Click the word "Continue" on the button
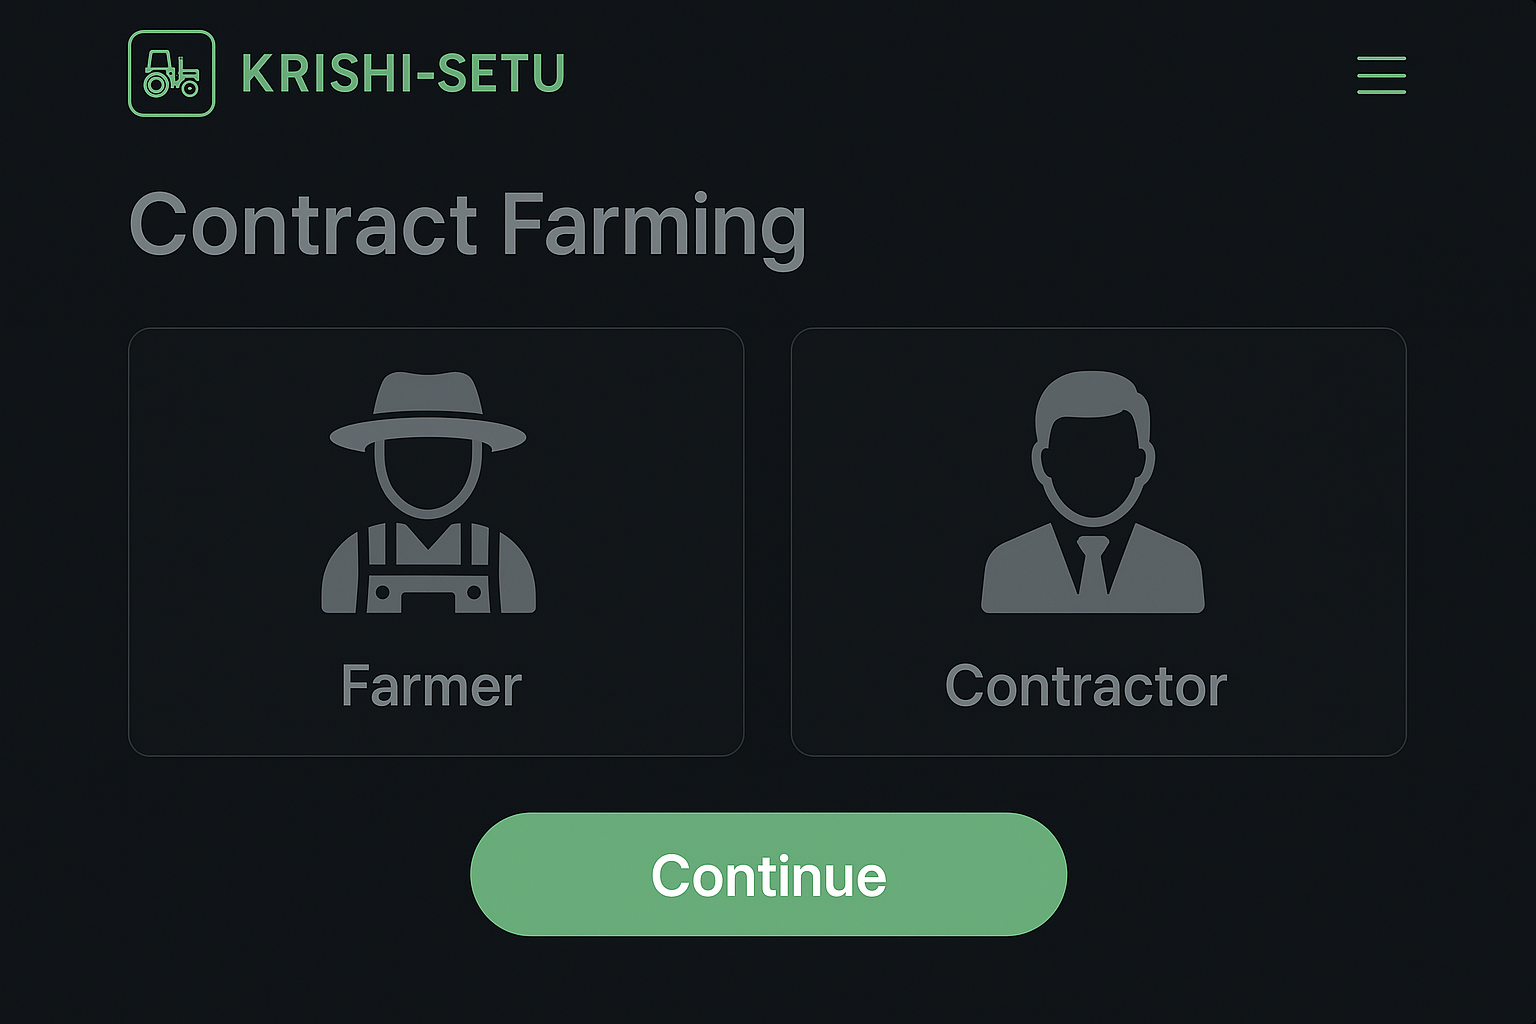Image resolution: width=1536 pixels, height=1024 pixels. point(768,876)
